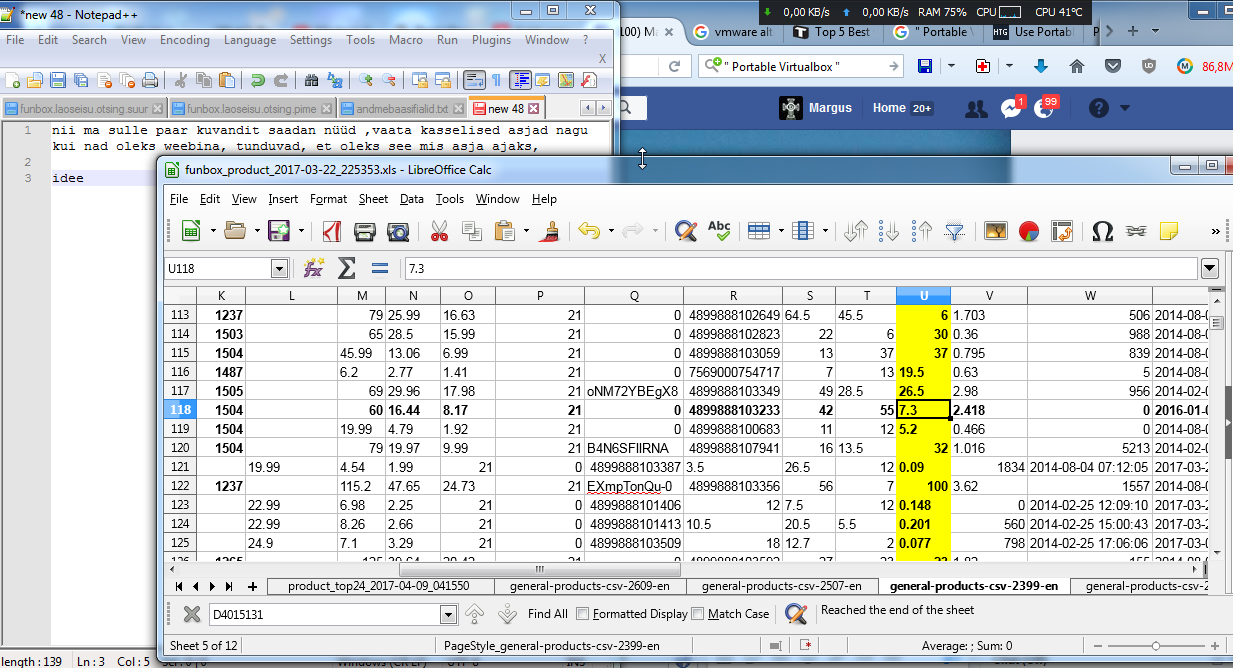Click the AutoFilter funnel icon

click(955, 232)
